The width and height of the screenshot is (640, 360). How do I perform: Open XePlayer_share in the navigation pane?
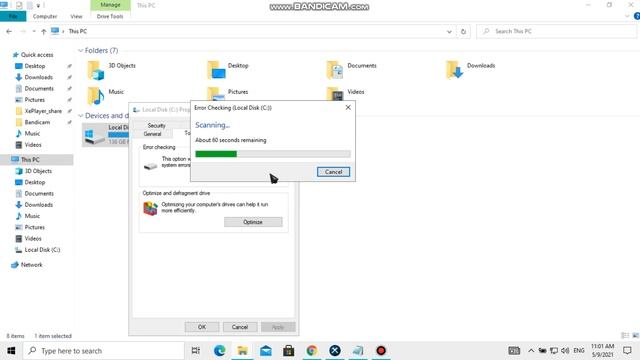[43, 111]
